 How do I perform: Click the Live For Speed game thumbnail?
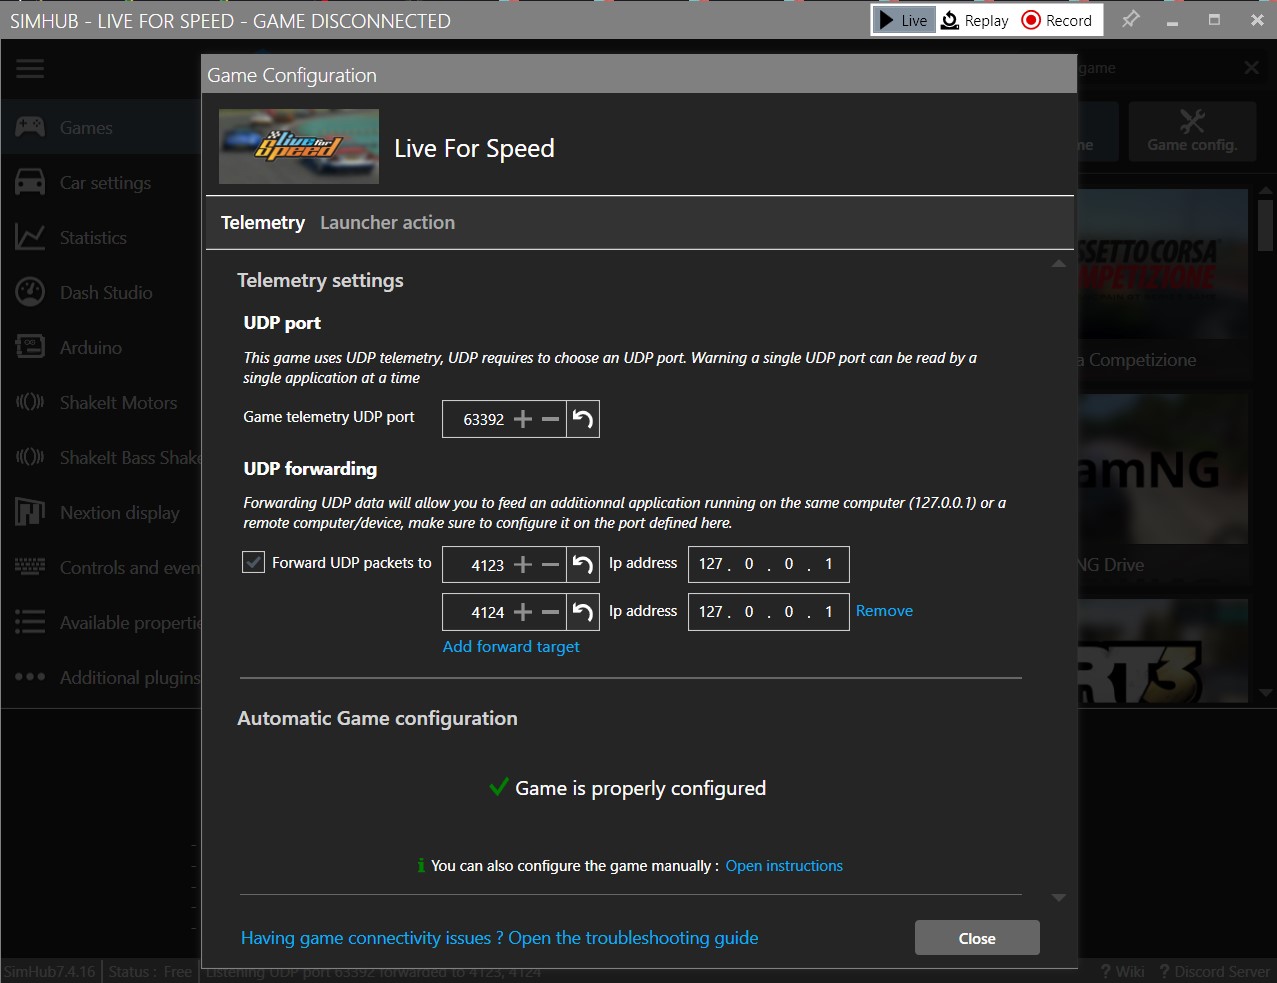point(299,146)
